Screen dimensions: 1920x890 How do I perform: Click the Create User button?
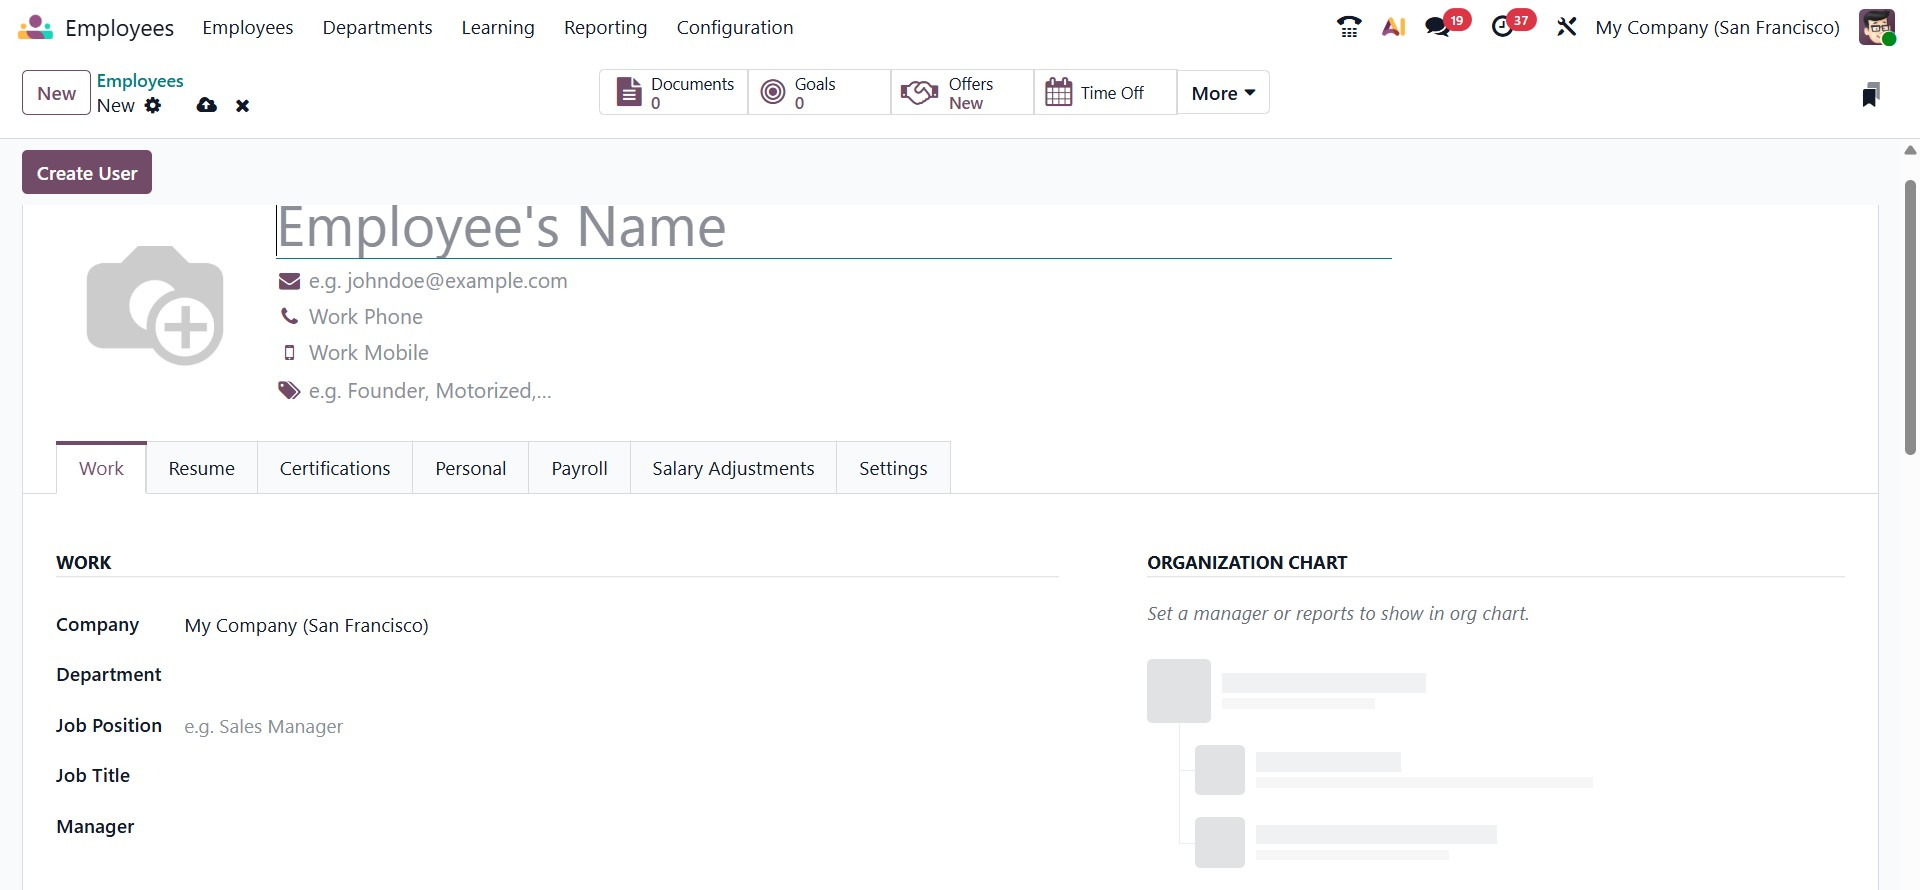tap(87, 172)
